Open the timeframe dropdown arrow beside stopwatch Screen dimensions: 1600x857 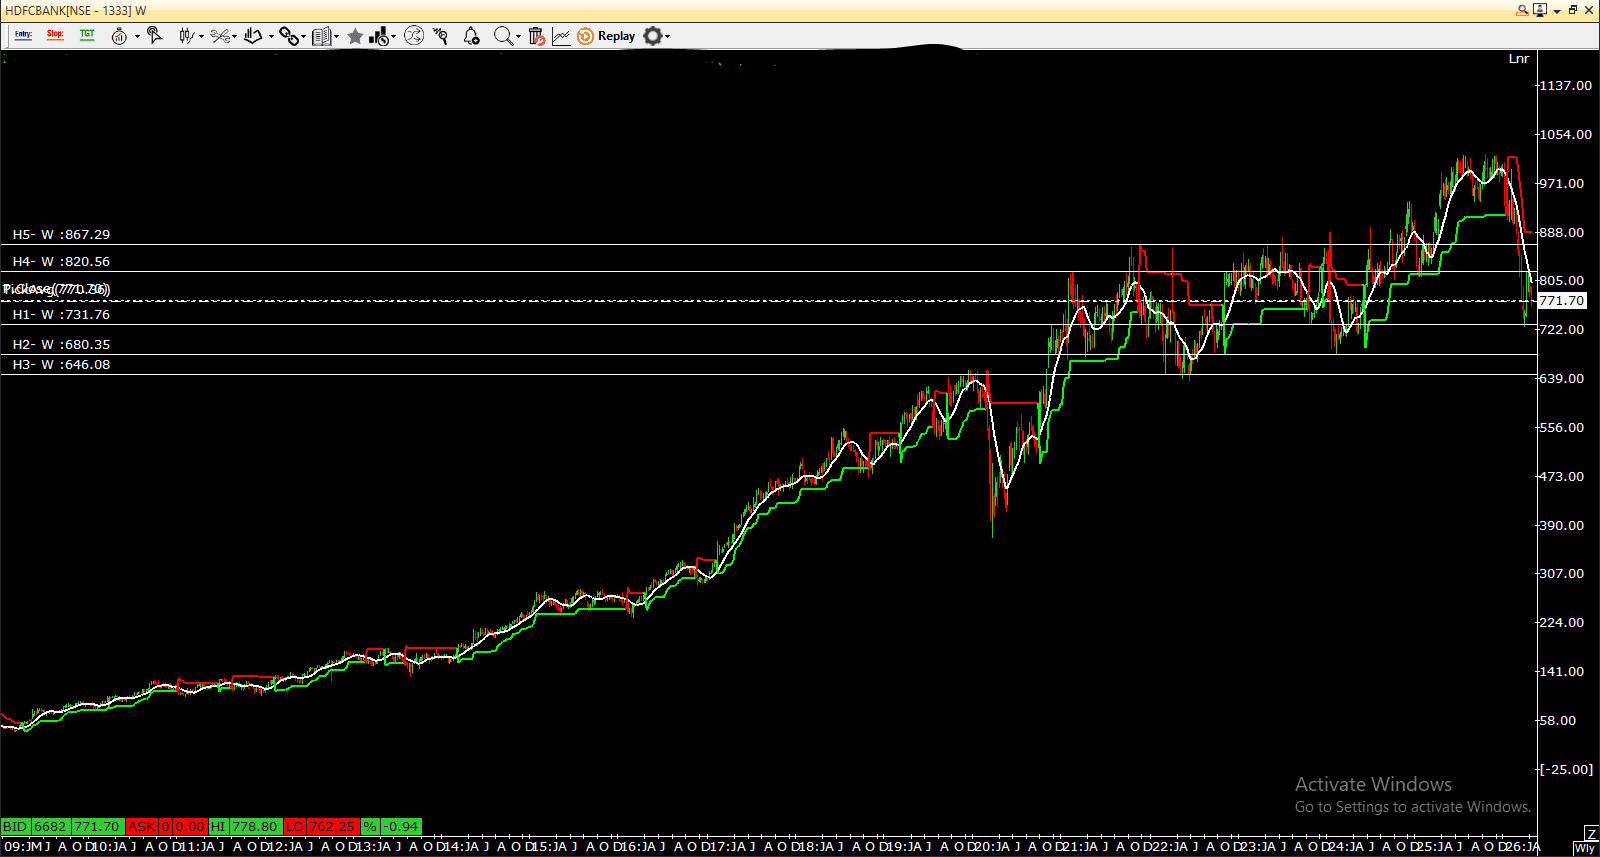click(137, 37)
